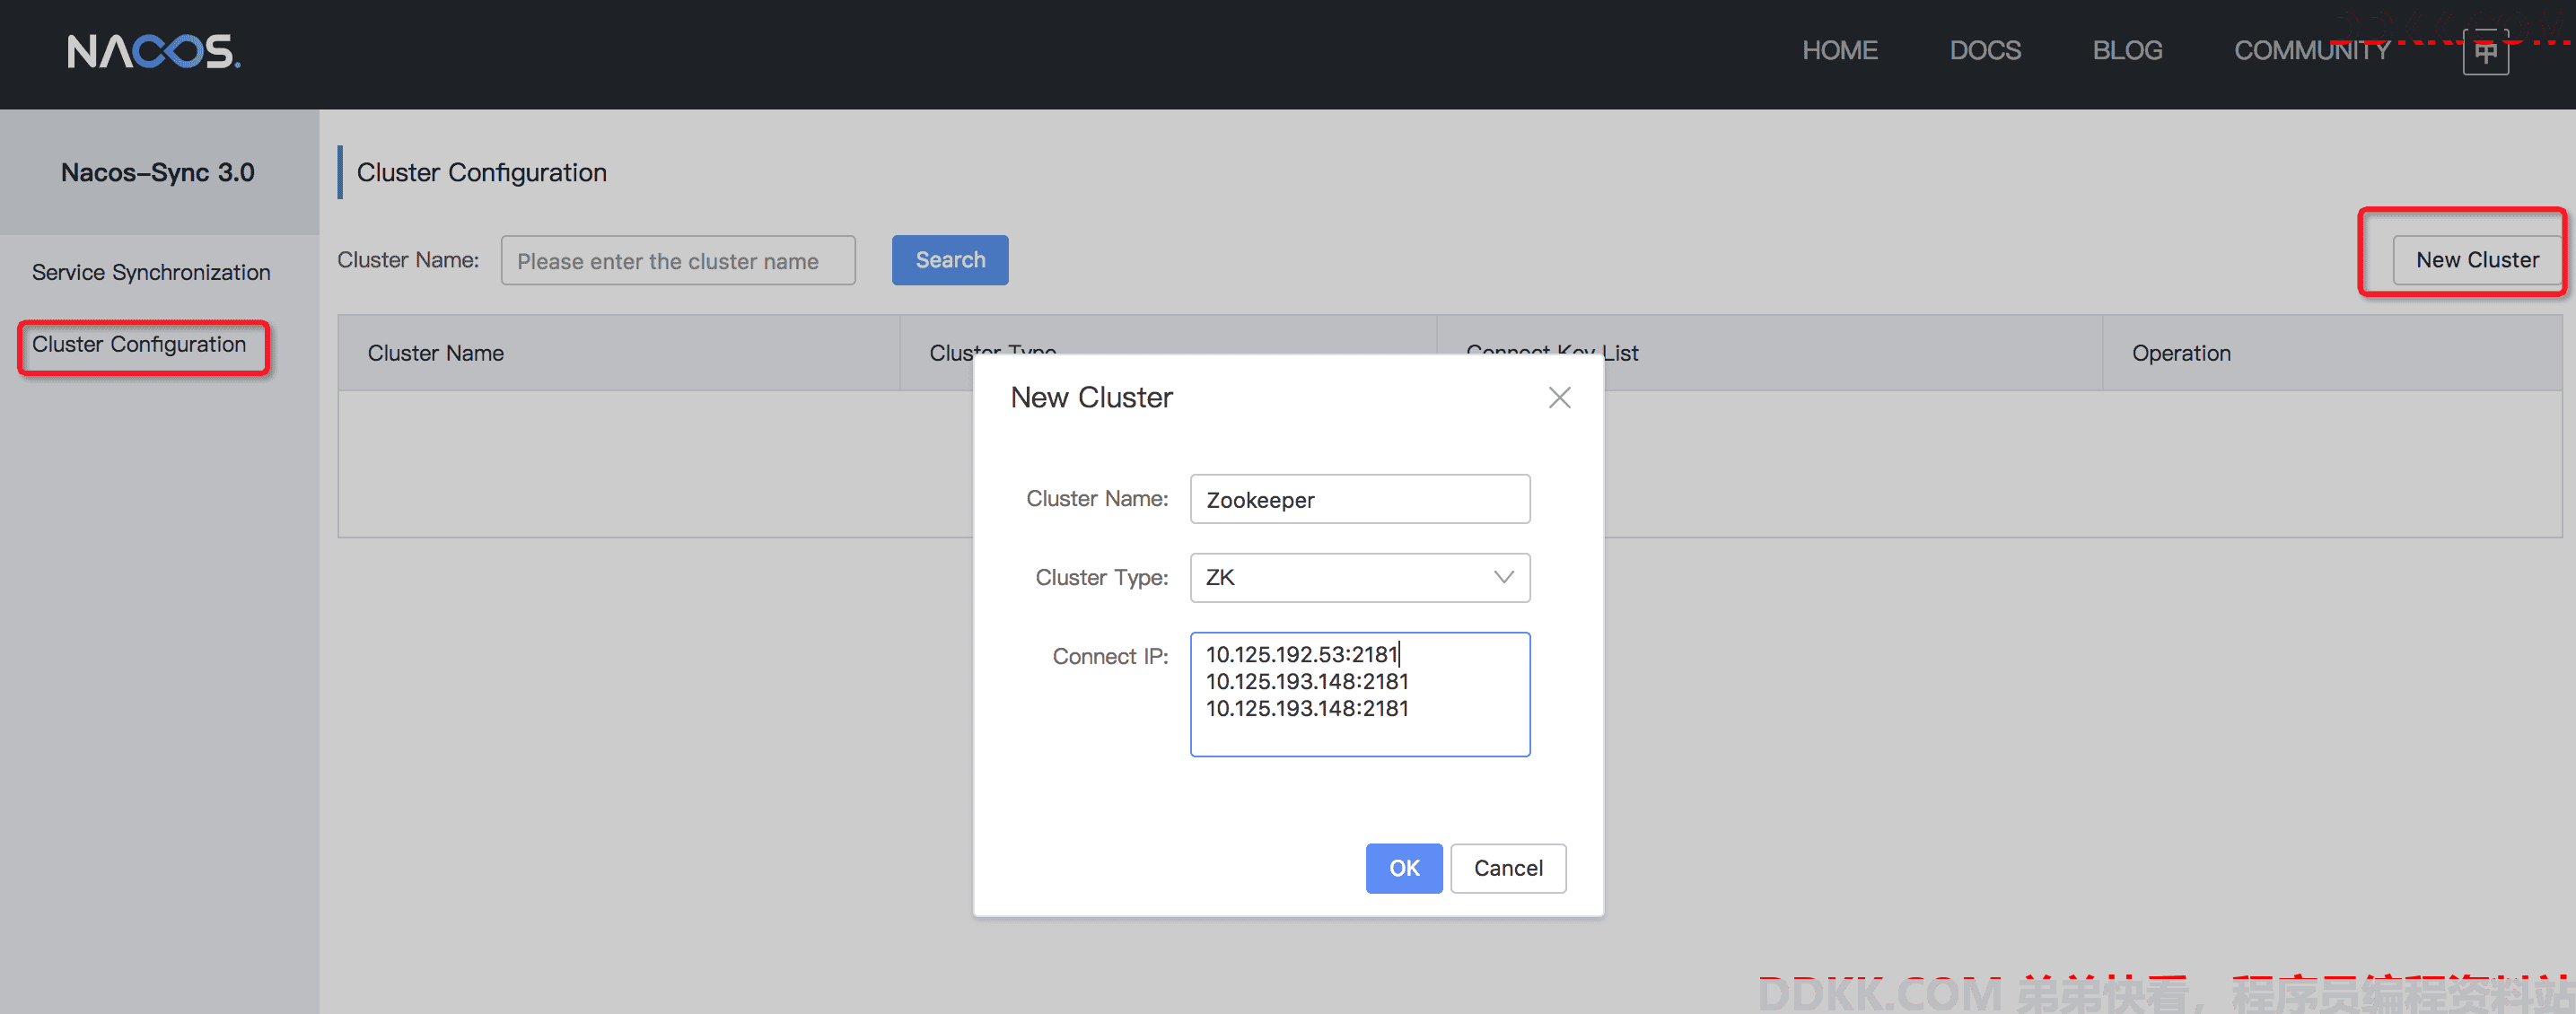Screen dimensions: 2576x1014
Task: Expand the Cluster Type dropdown arrow
Action: 1503,577
